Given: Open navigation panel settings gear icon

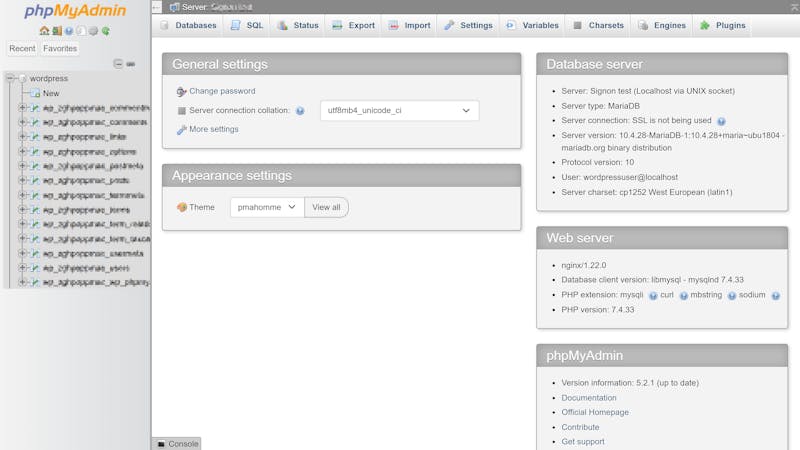Looking at the screenshot, I should 93,31.
